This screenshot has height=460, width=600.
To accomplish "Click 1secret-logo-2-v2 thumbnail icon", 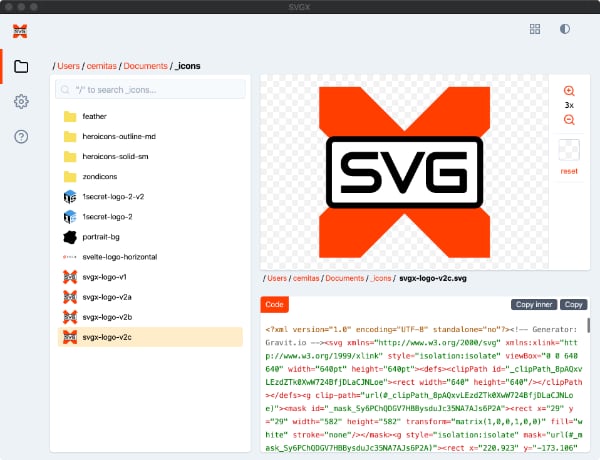I will (70, 197).
